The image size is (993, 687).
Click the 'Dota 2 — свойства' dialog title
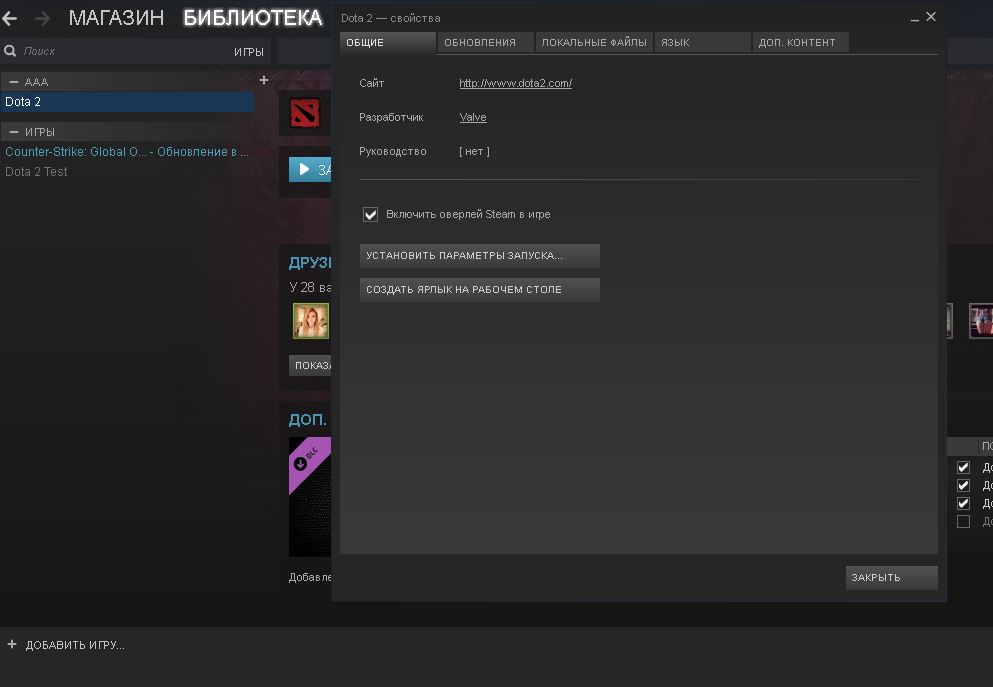[391, 18]
